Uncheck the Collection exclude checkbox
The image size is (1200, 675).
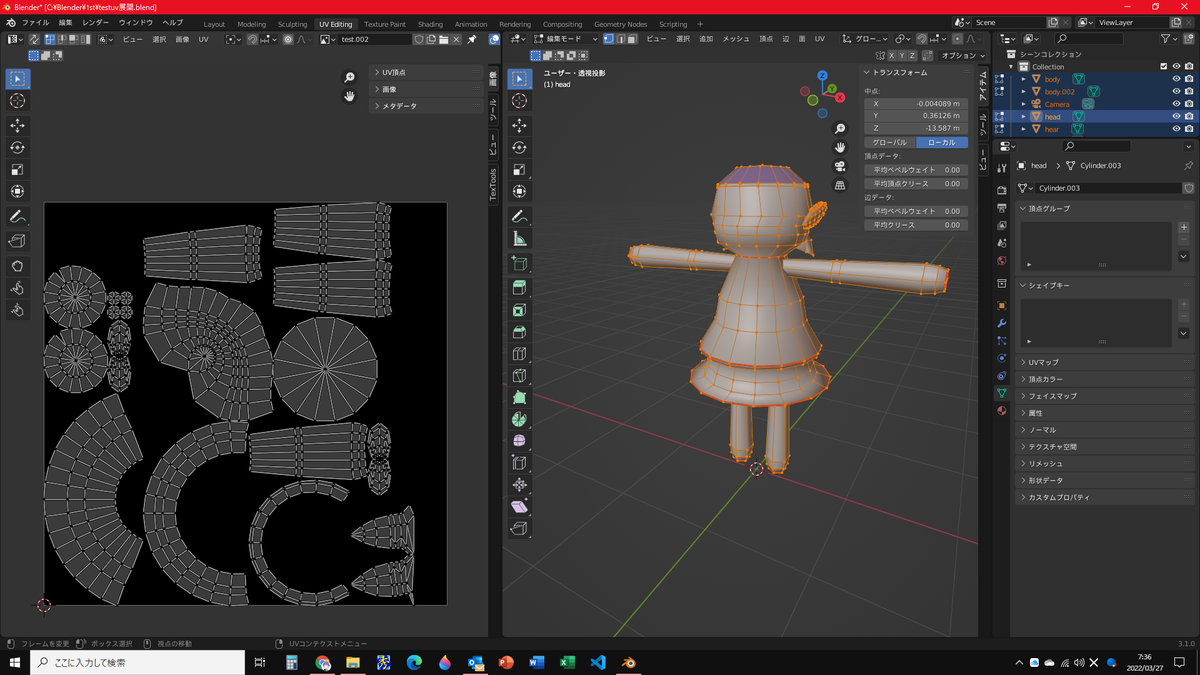[1163, 66]
